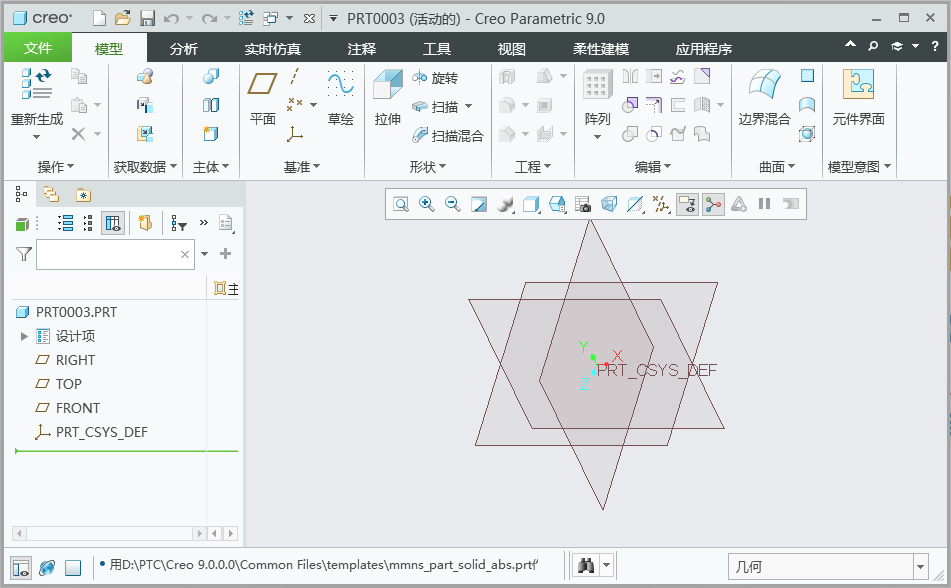Add a search filter with plus icon
The image size is (951, 588).
point(225,254)
